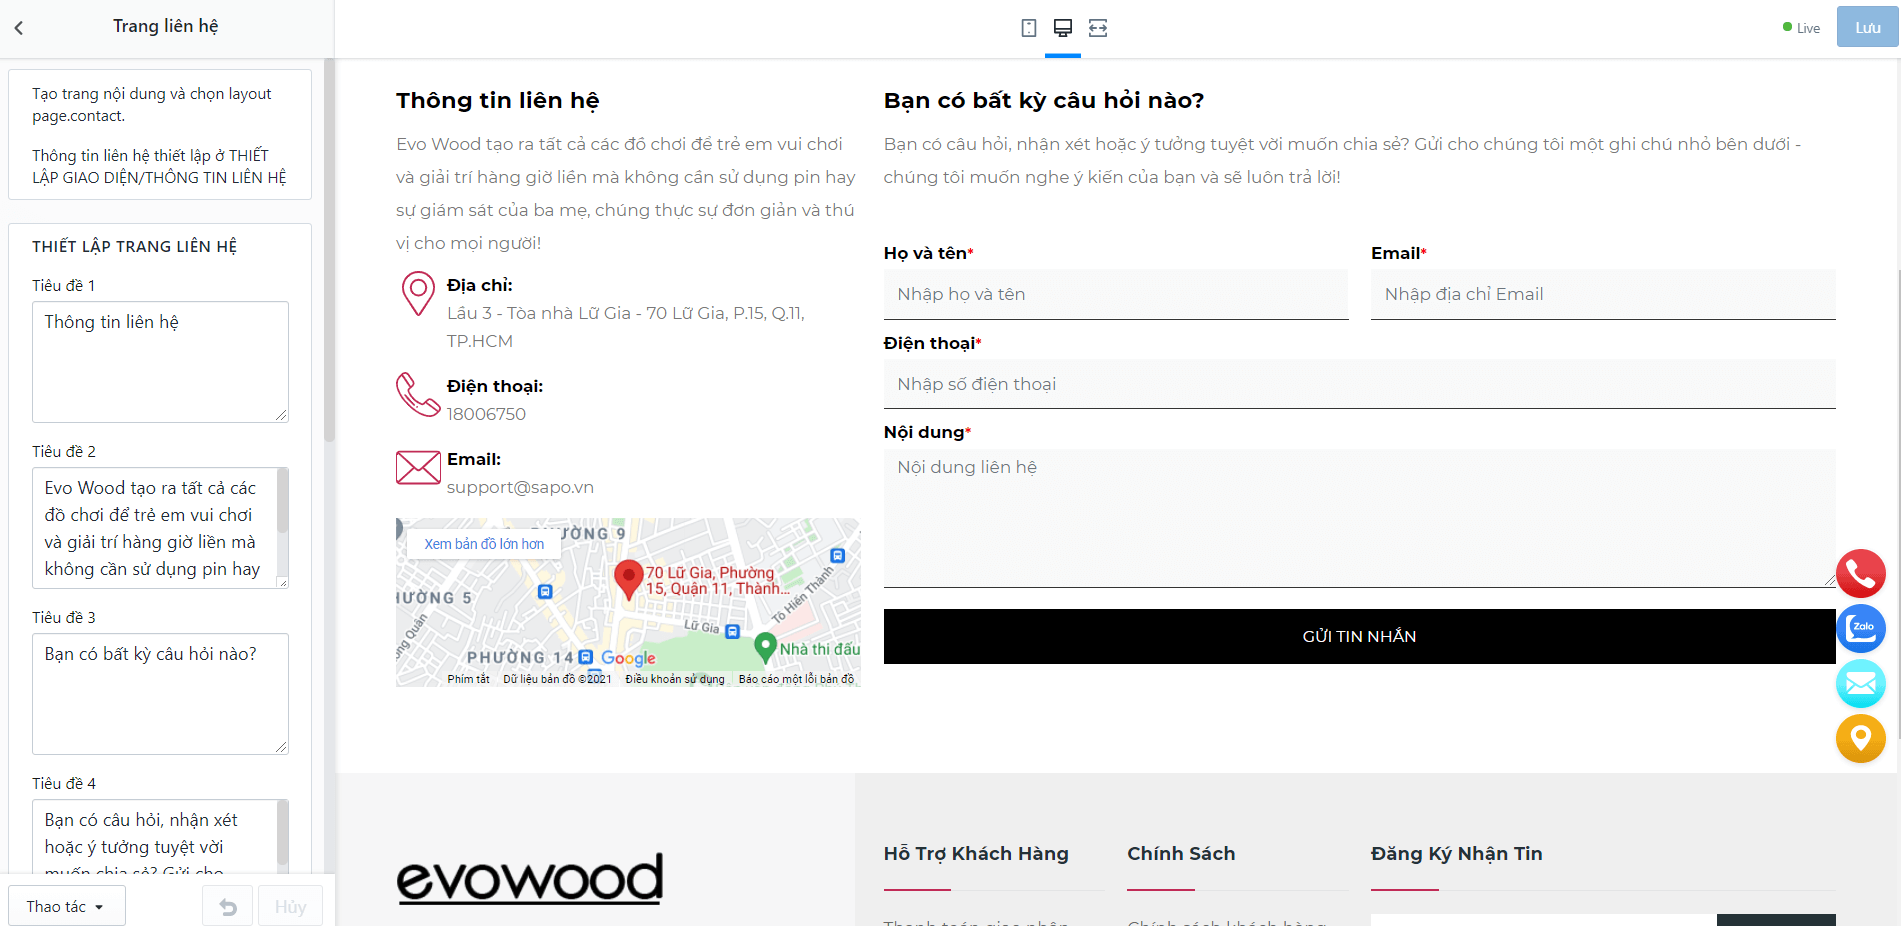Switch to mobile preview icon
This screenshot has height=926, width=1901.
pos(1029,28)
